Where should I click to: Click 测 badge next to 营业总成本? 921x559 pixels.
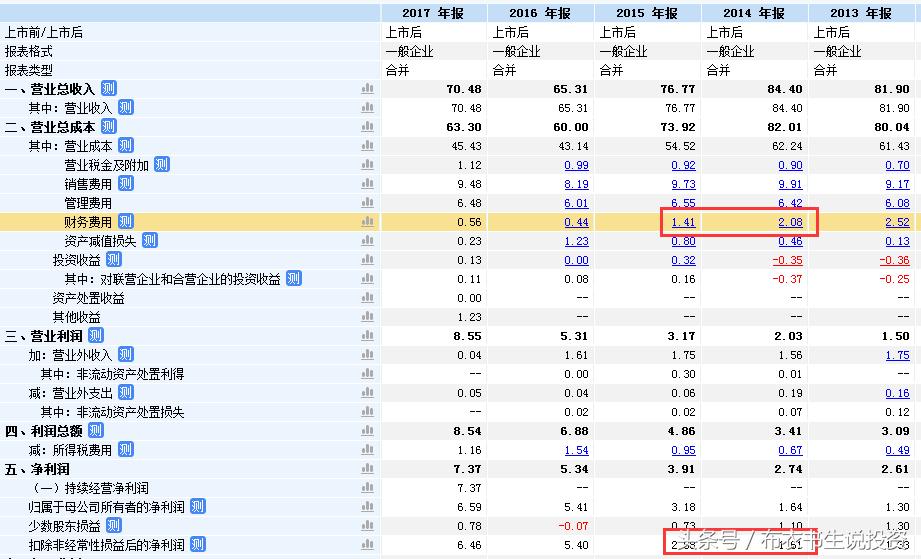click(x=109, y=126)
